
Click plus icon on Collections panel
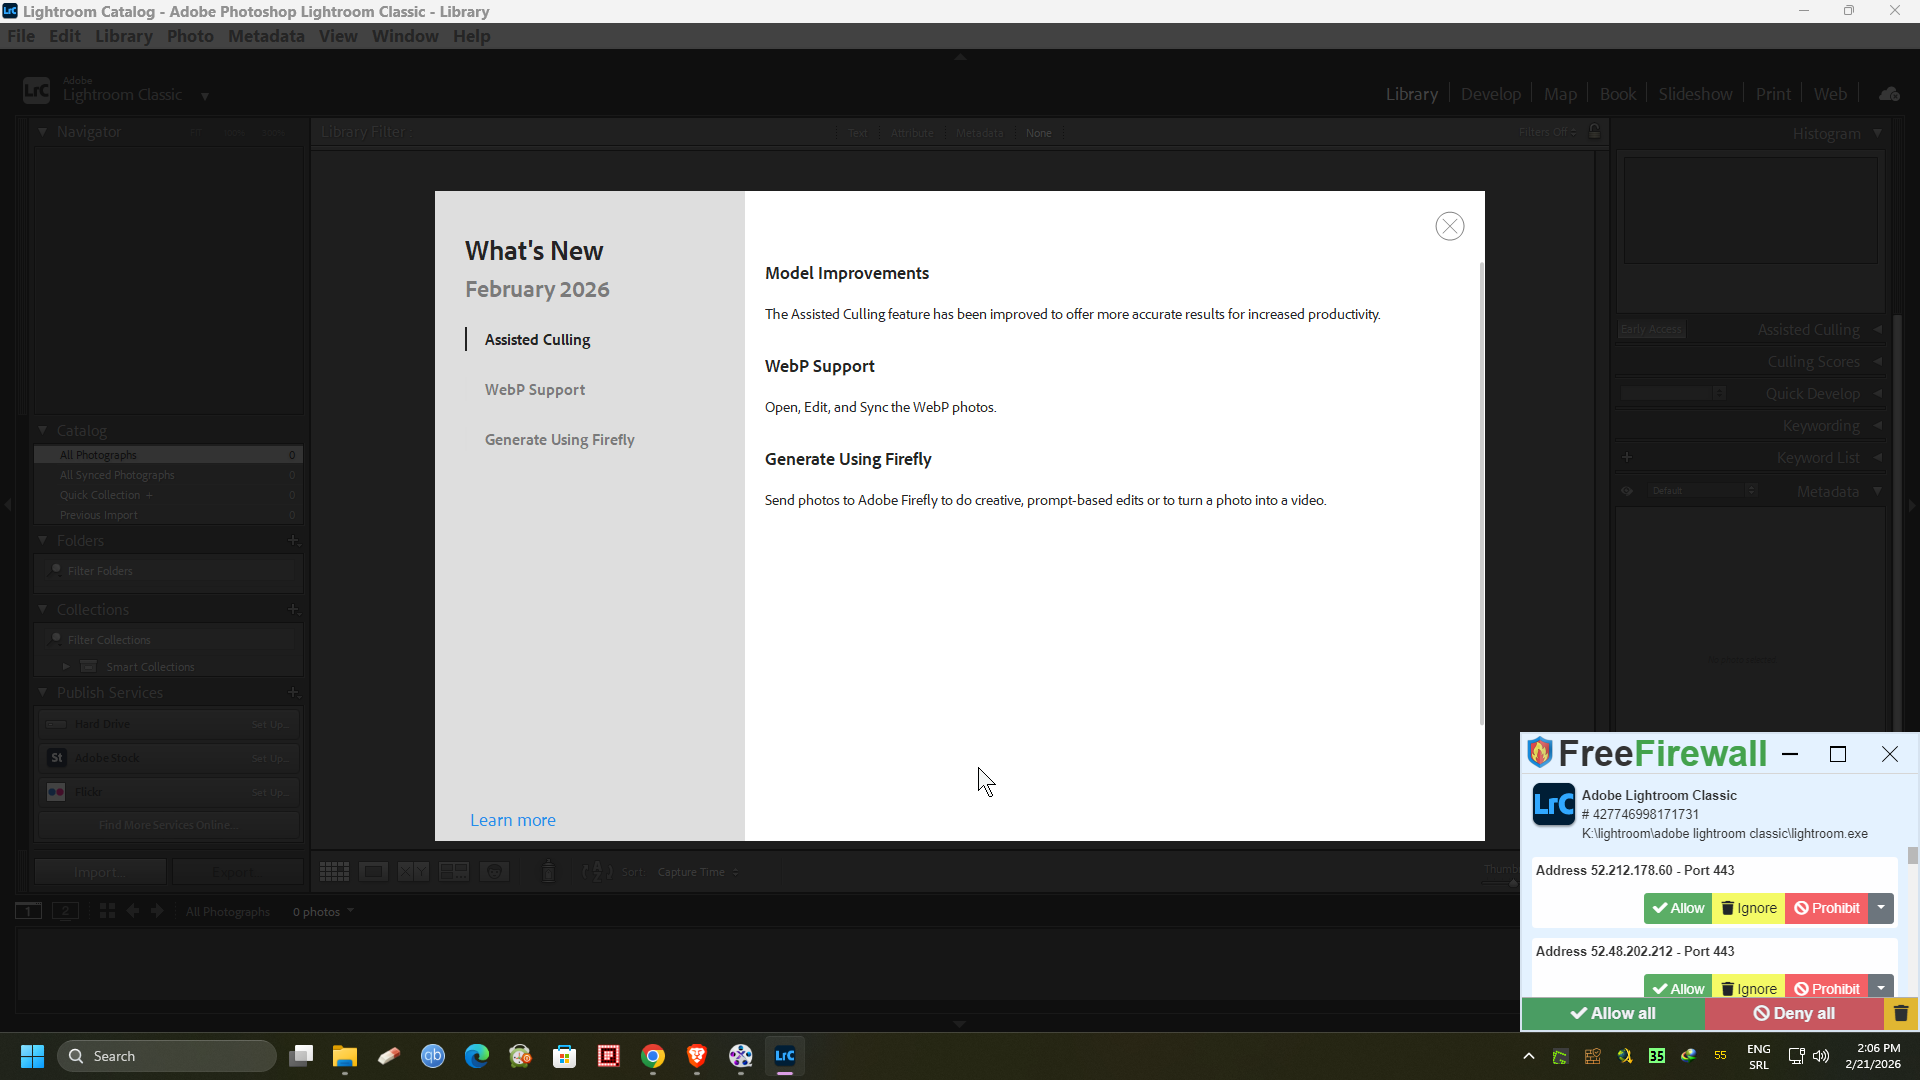(293, 609)
